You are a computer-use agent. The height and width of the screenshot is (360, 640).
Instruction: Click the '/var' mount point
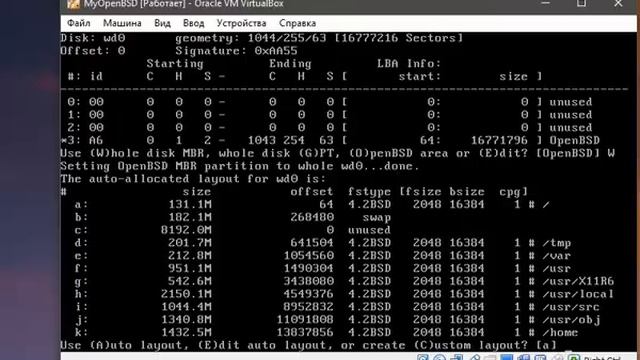coord(557,256)
